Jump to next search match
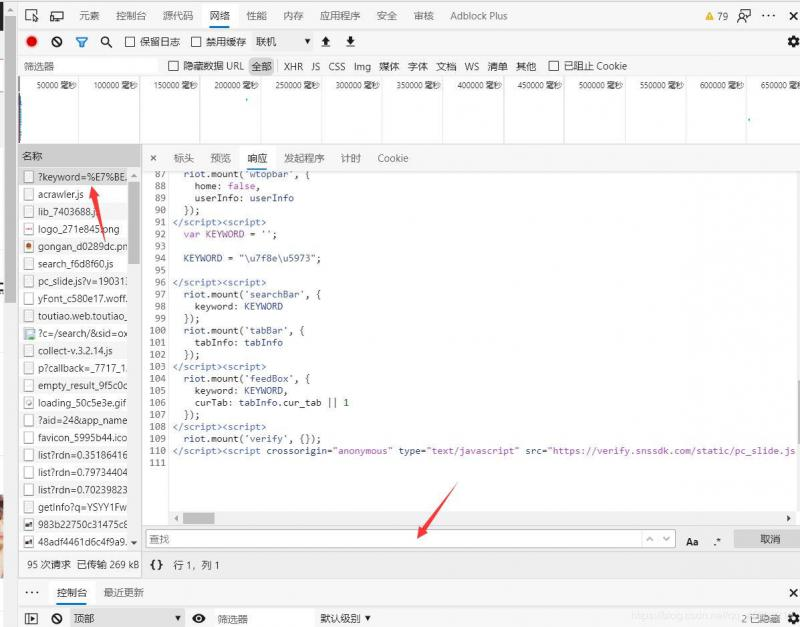The height and width of the screenshot is (627, 800). 666,539
